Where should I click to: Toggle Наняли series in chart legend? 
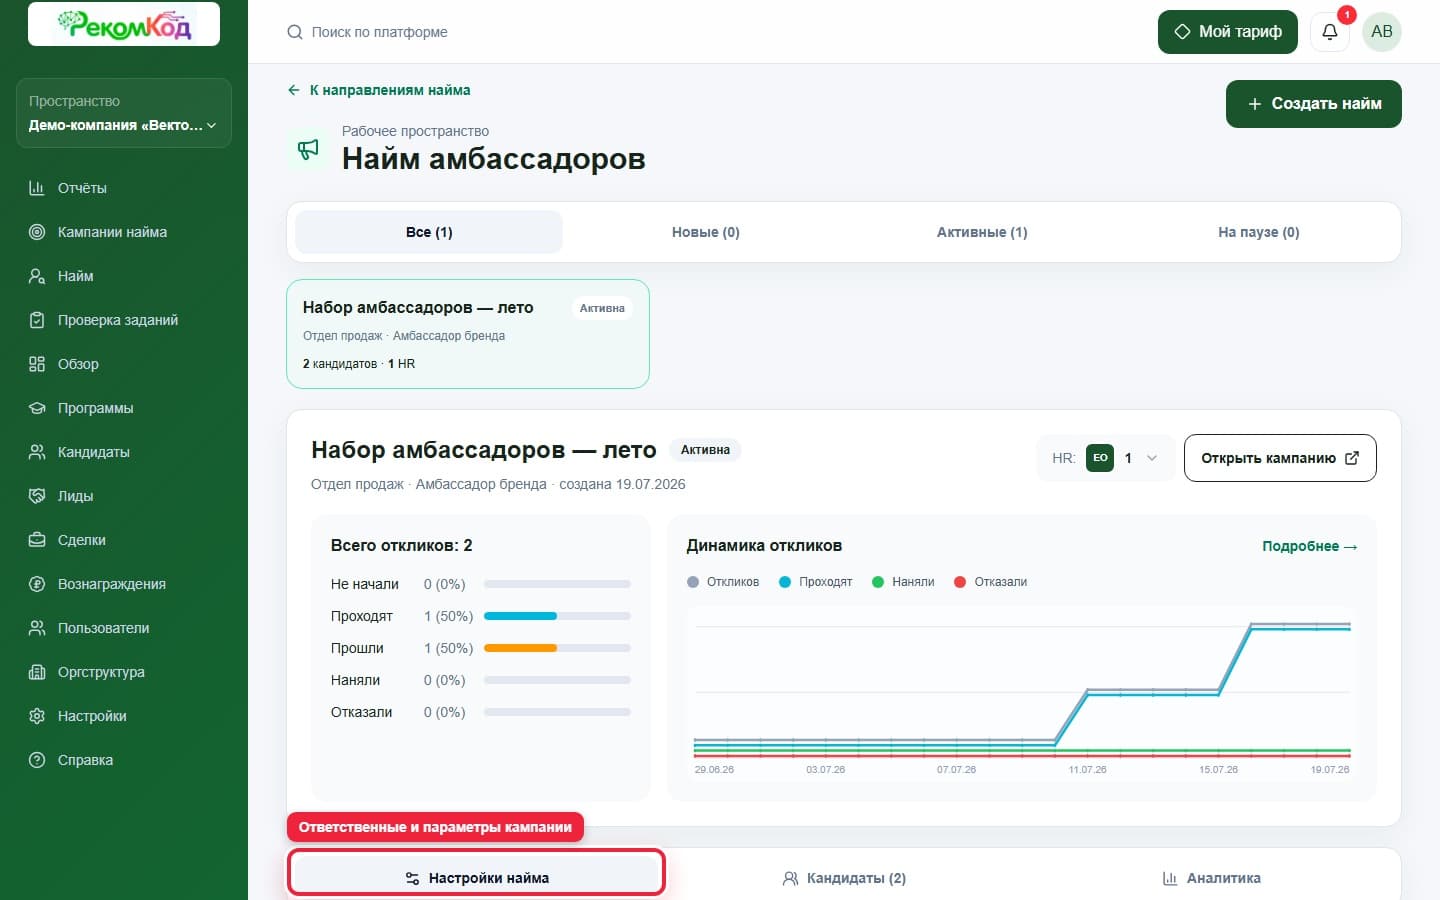coord(903,582)
